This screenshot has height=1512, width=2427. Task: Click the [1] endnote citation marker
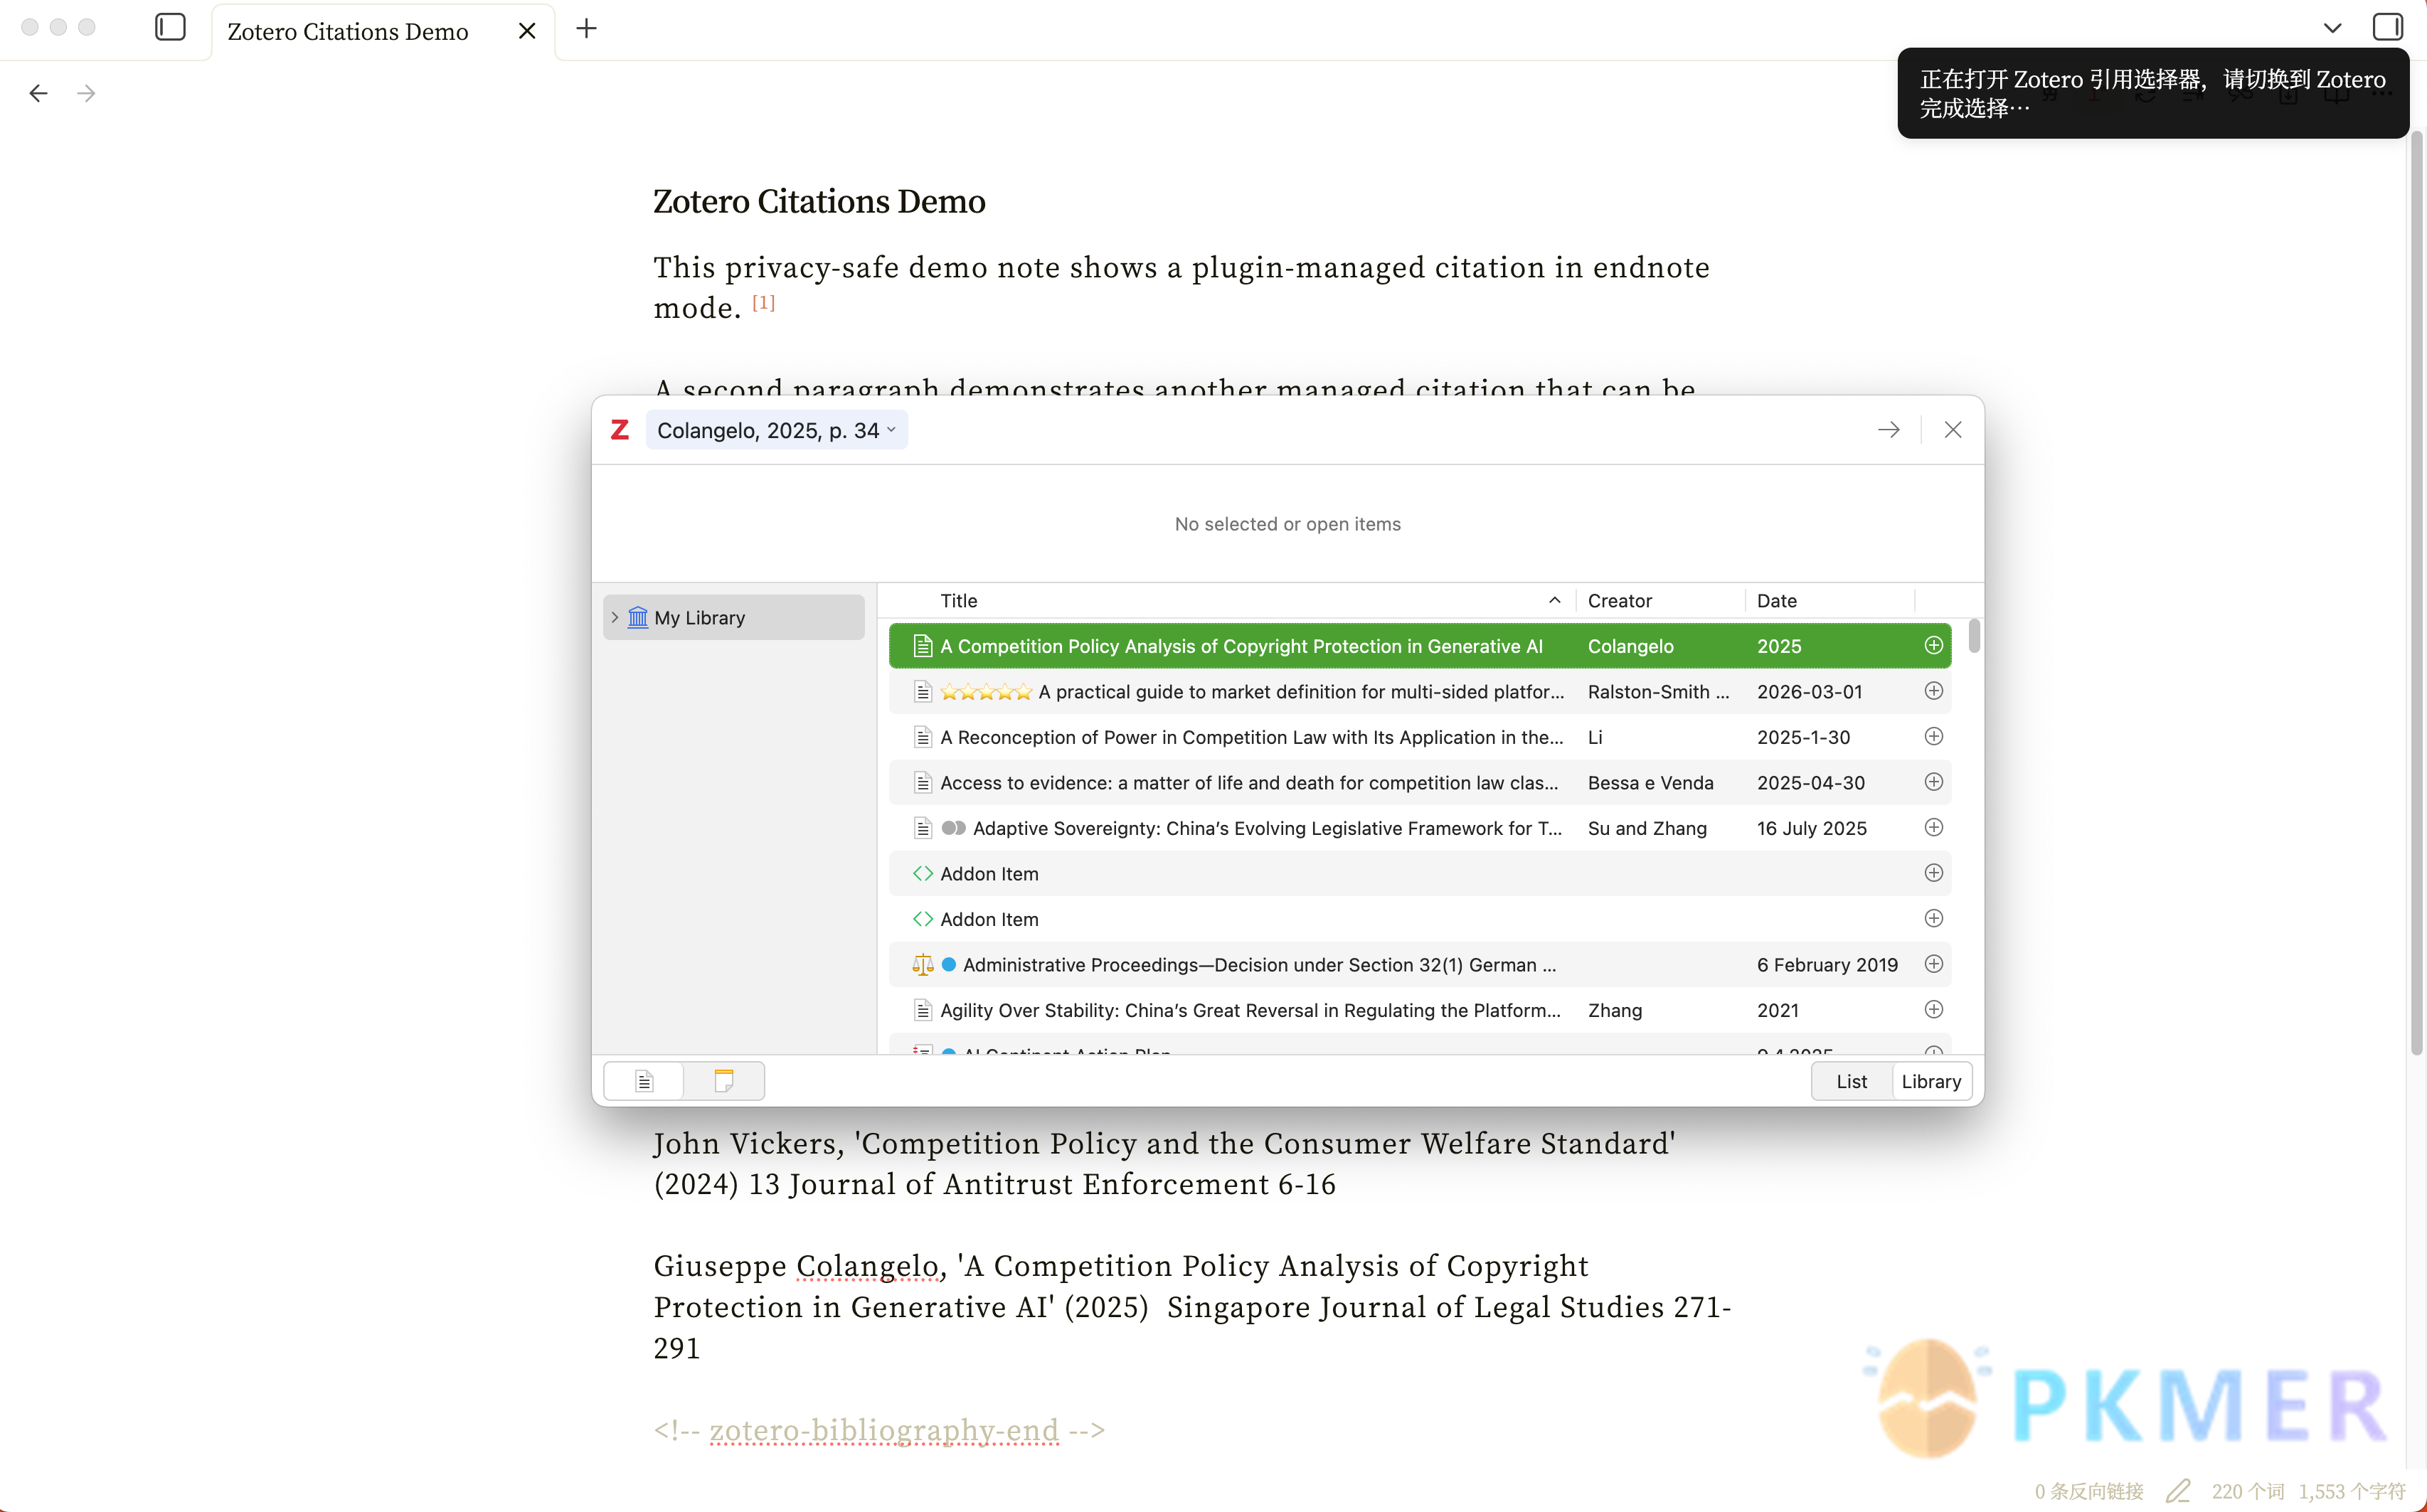pyautogui.click(x=763, y=302)
